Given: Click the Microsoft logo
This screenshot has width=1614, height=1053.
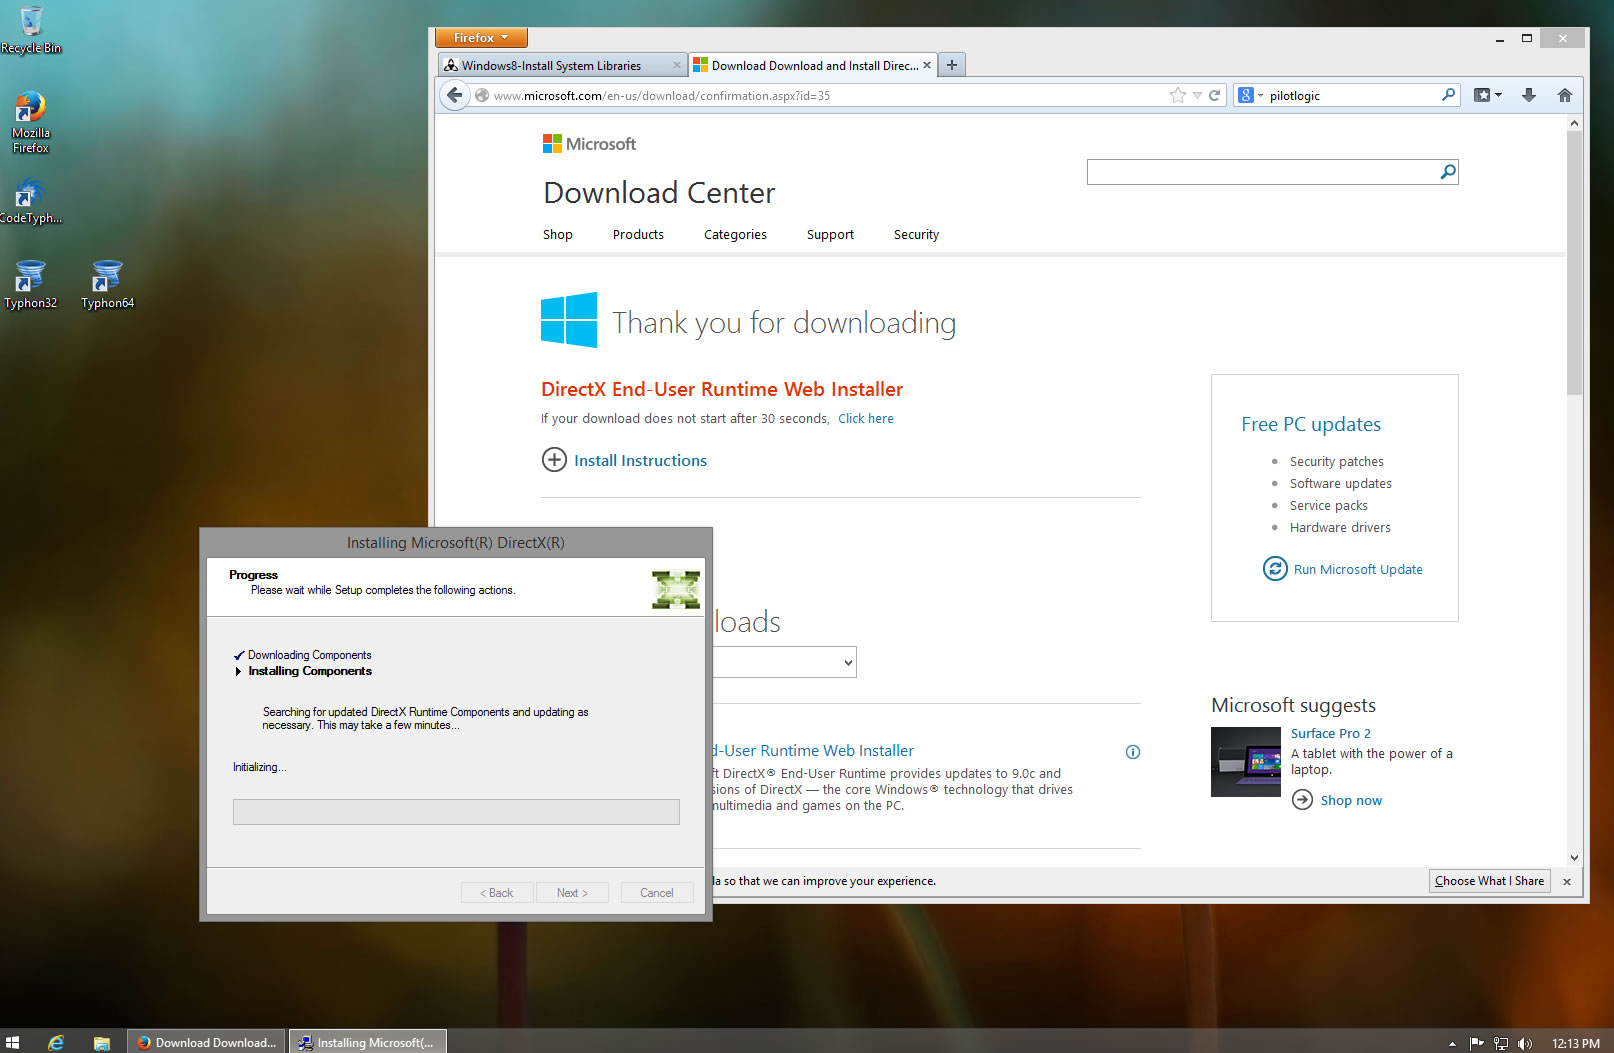Looking at the screenshot, I should 589,144.
